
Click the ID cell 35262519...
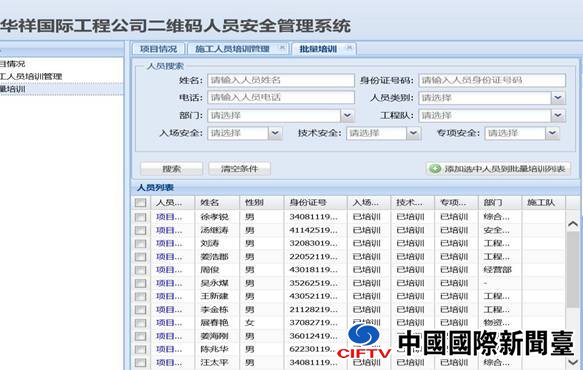pos(313,283)
